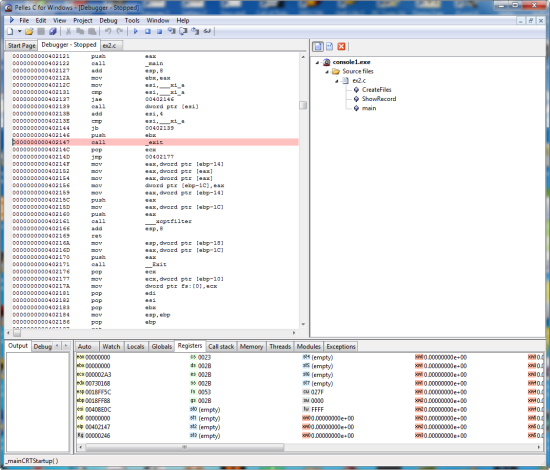
Task: Click the Redo toolbar icon
Action: click(x=120, y=32)
